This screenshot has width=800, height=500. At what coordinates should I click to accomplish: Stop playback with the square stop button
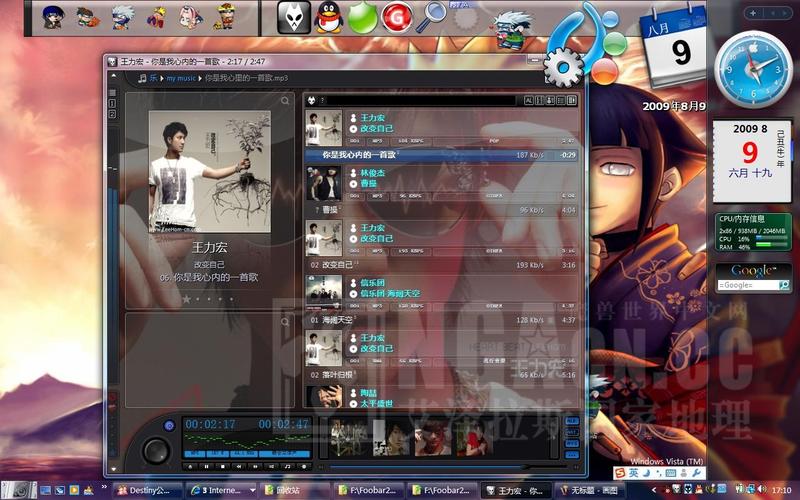point(222,466)
